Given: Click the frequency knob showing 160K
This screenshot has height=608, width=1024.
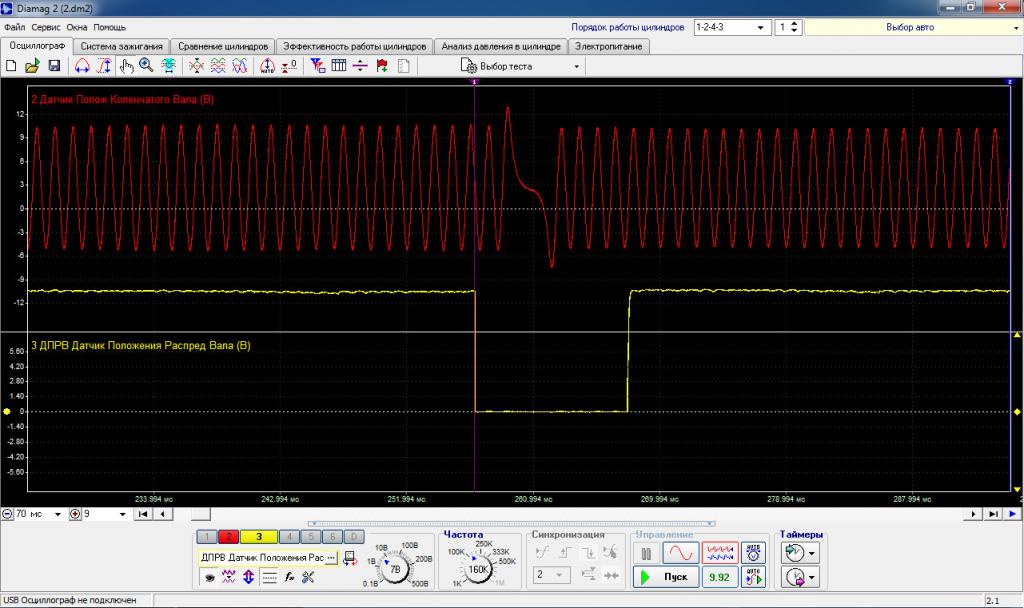Looking at the screenshot, I should [479, 569].
